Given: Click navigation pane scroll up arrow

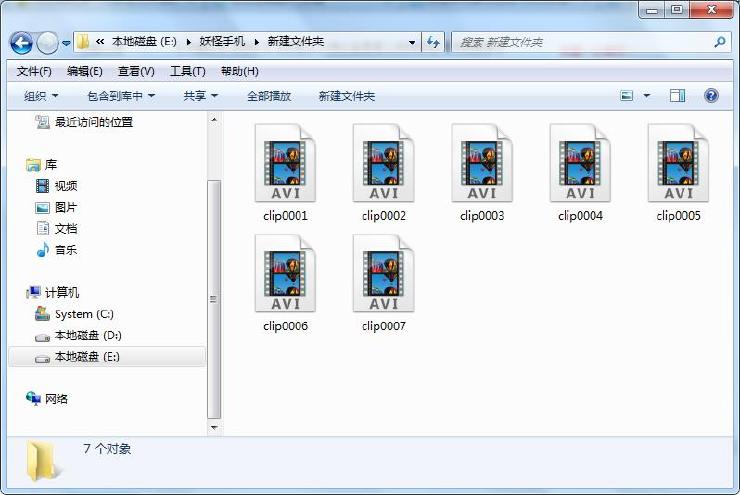Looking at the screenshot, I should click(214, 120).
